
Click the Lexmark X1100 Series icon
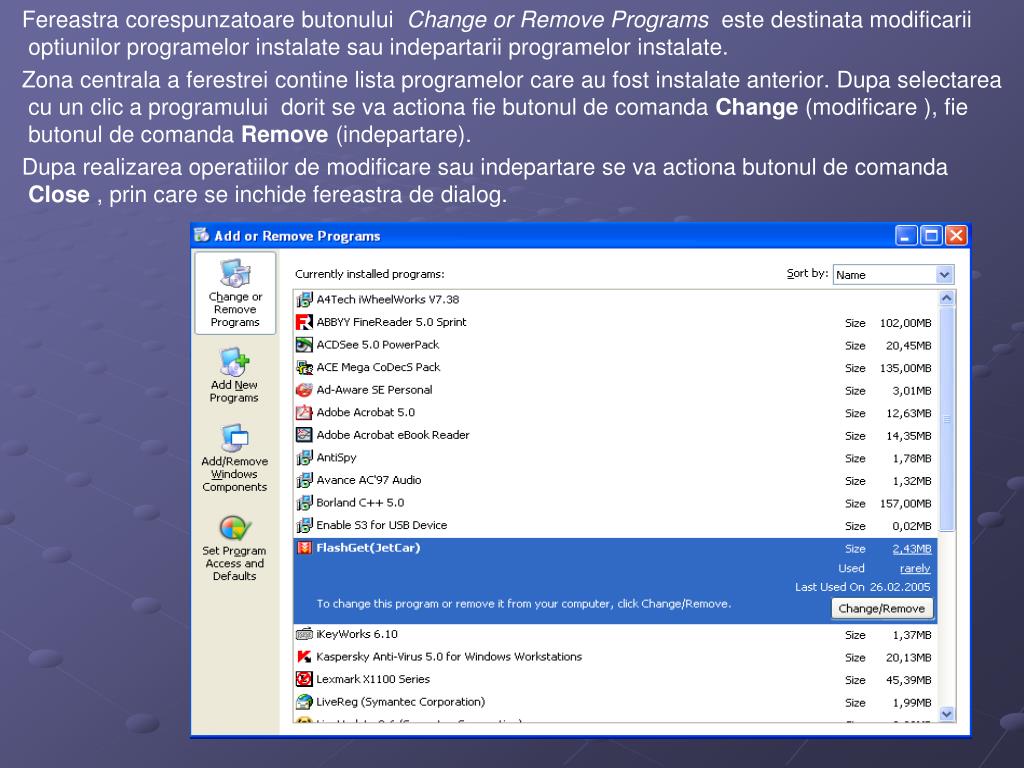304,679
